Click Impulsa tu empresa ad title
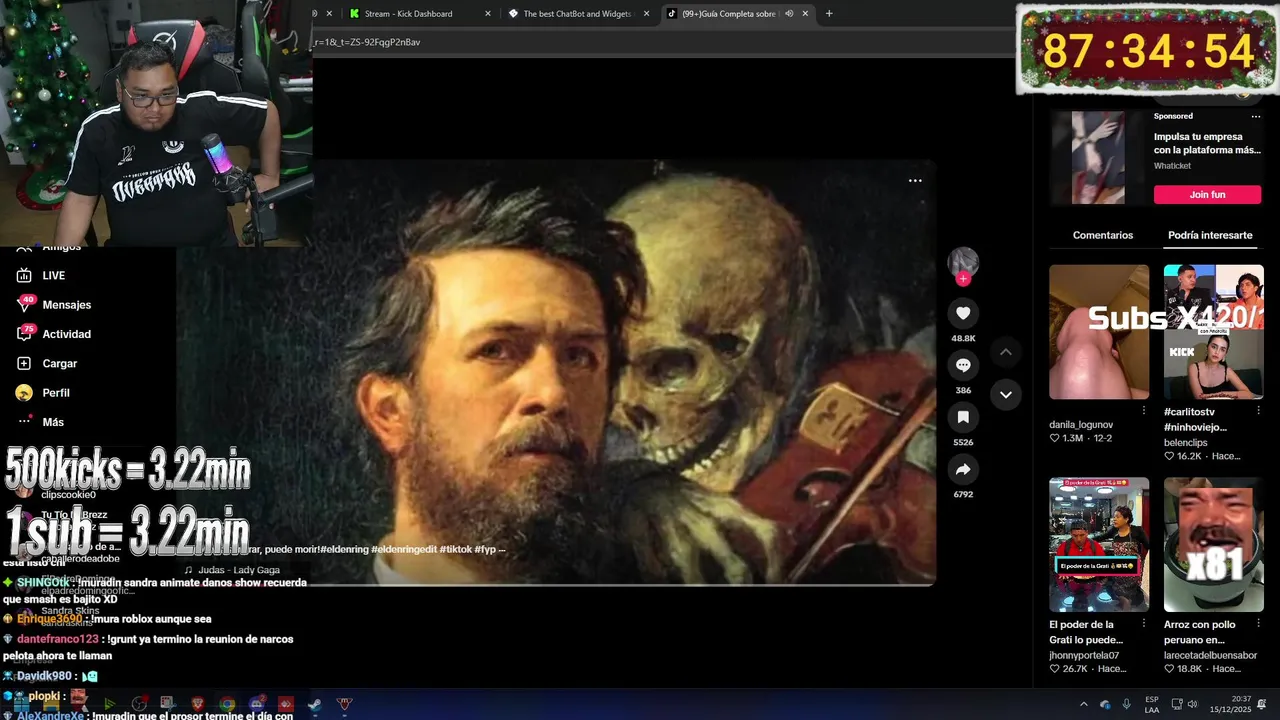The width and height of the screenshot is (1280, 720). tap(1207, 143)
